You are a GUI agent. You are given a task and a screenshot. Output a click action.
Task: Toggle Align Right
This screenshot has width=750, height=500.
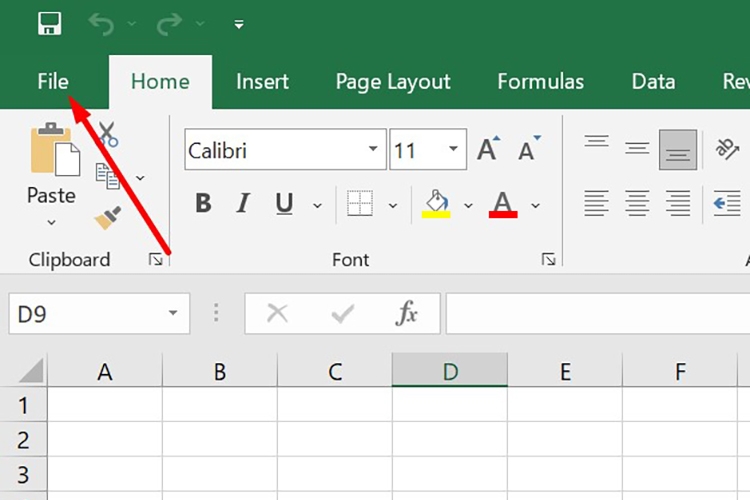click(678, 203)
